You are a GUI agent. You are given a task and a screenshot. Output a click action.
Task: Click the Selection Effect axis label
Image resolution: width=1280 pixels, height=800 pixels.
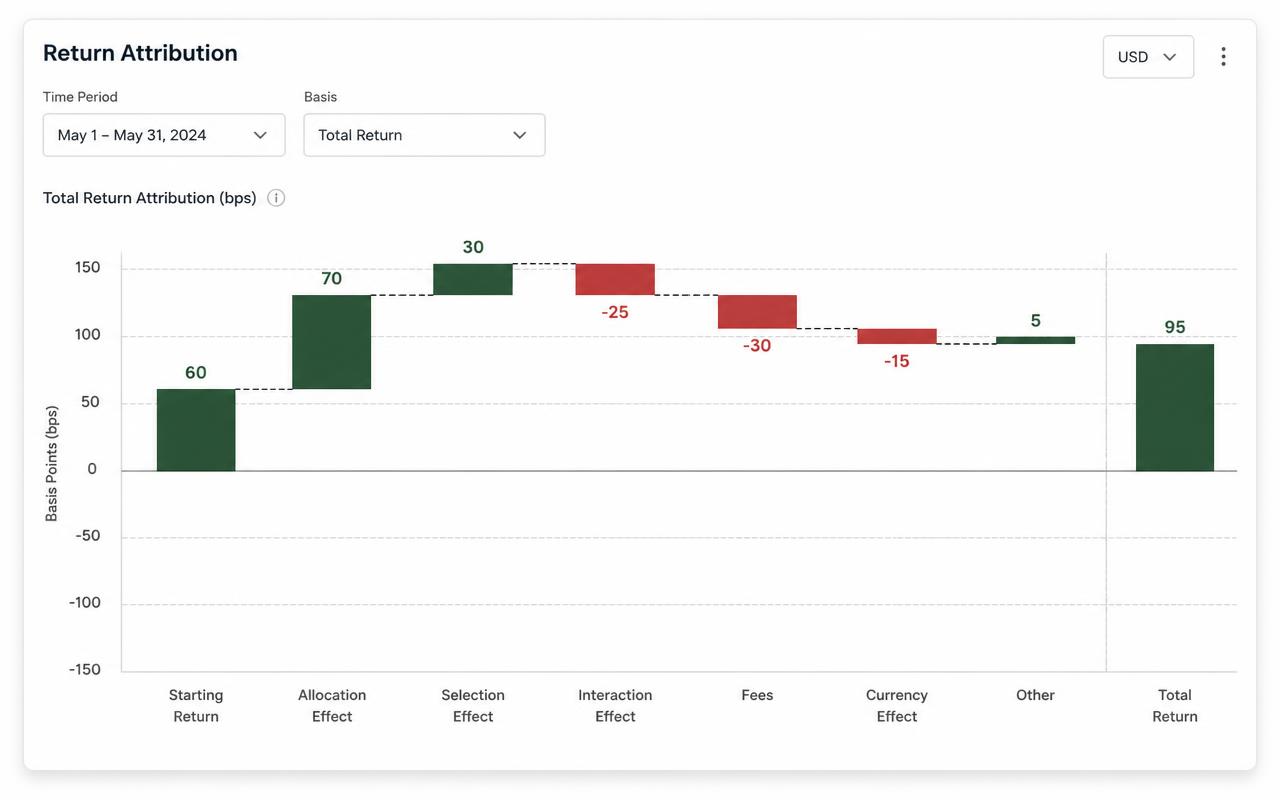(x=473, y=706)
